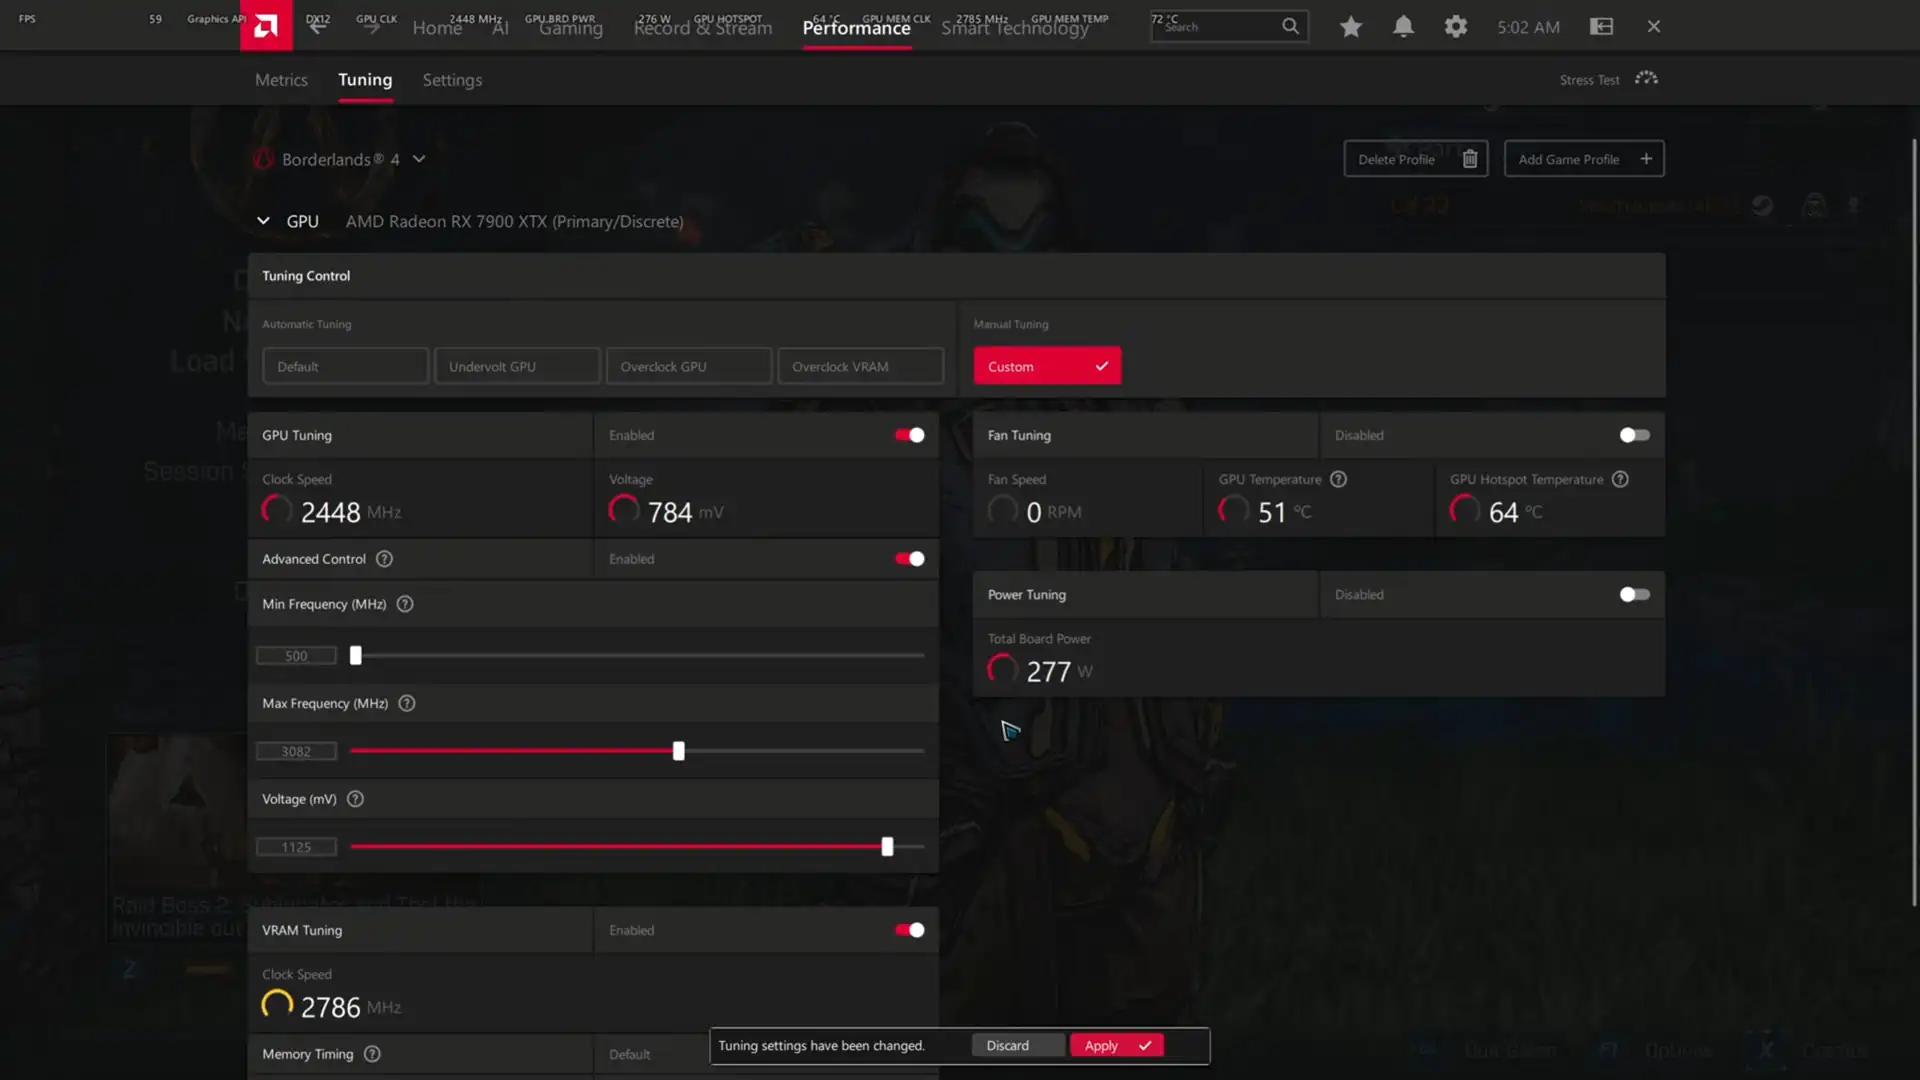
Task: Enable Fan Tuning toggle
Action: coord(1634,435)
